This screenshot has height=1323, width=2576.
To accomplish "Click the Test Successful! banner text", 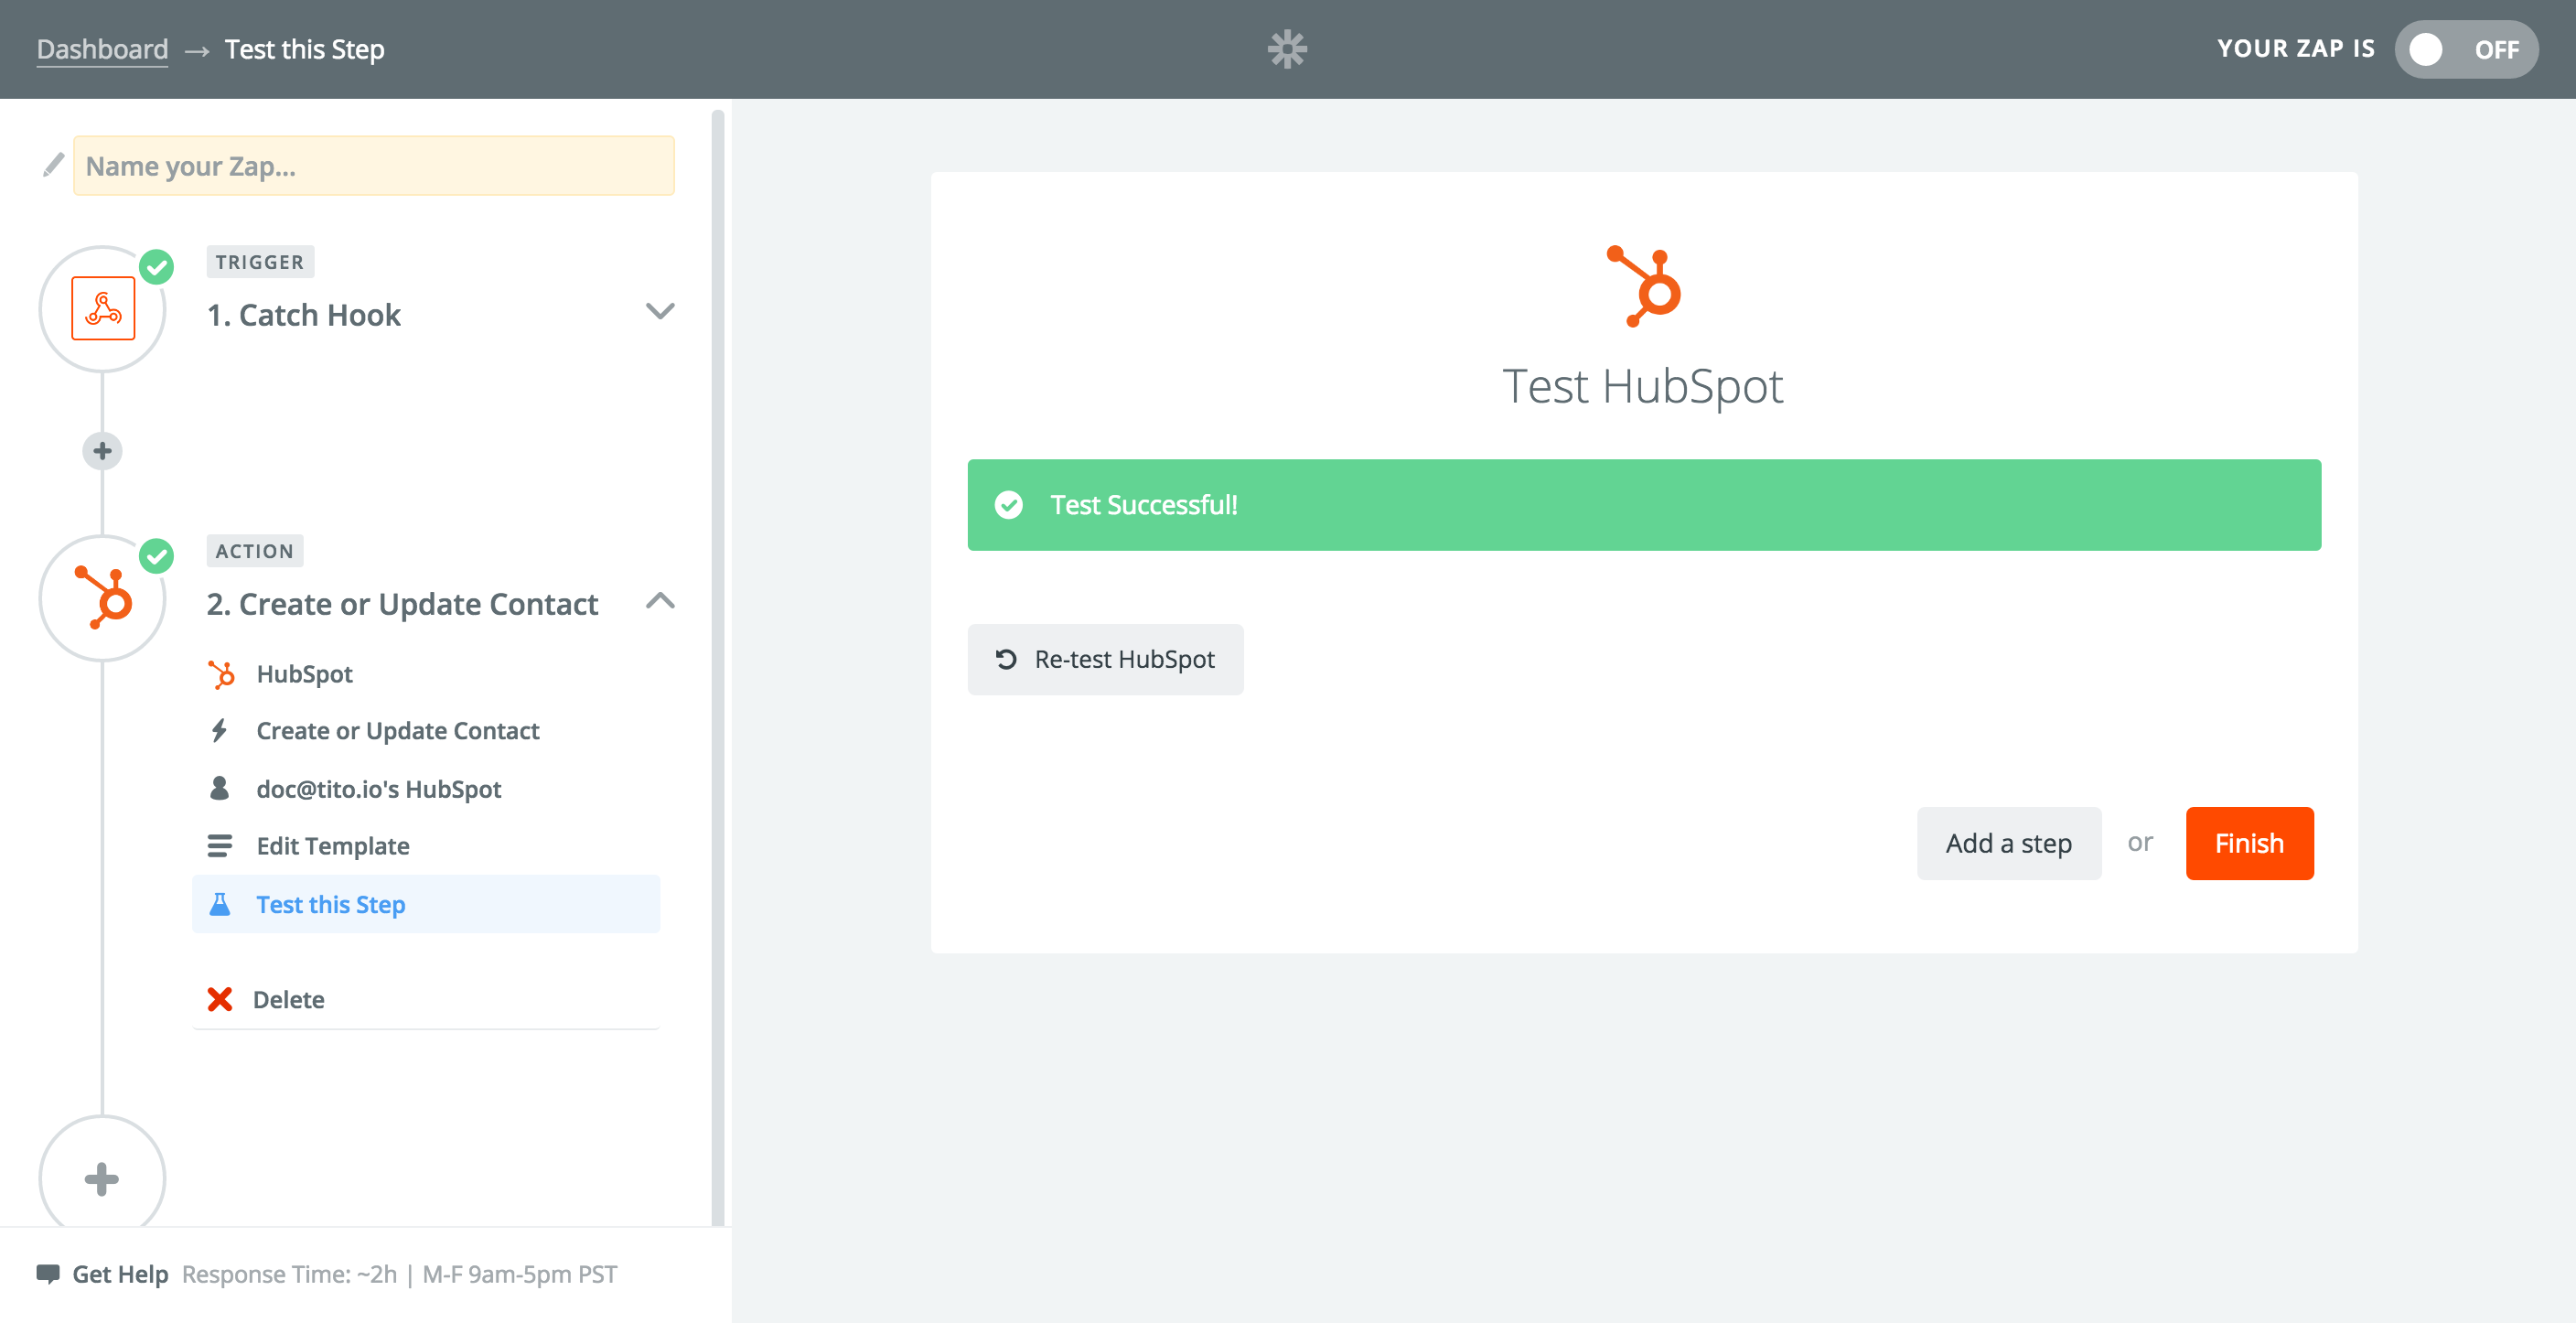I will [x=1143, y=505].
